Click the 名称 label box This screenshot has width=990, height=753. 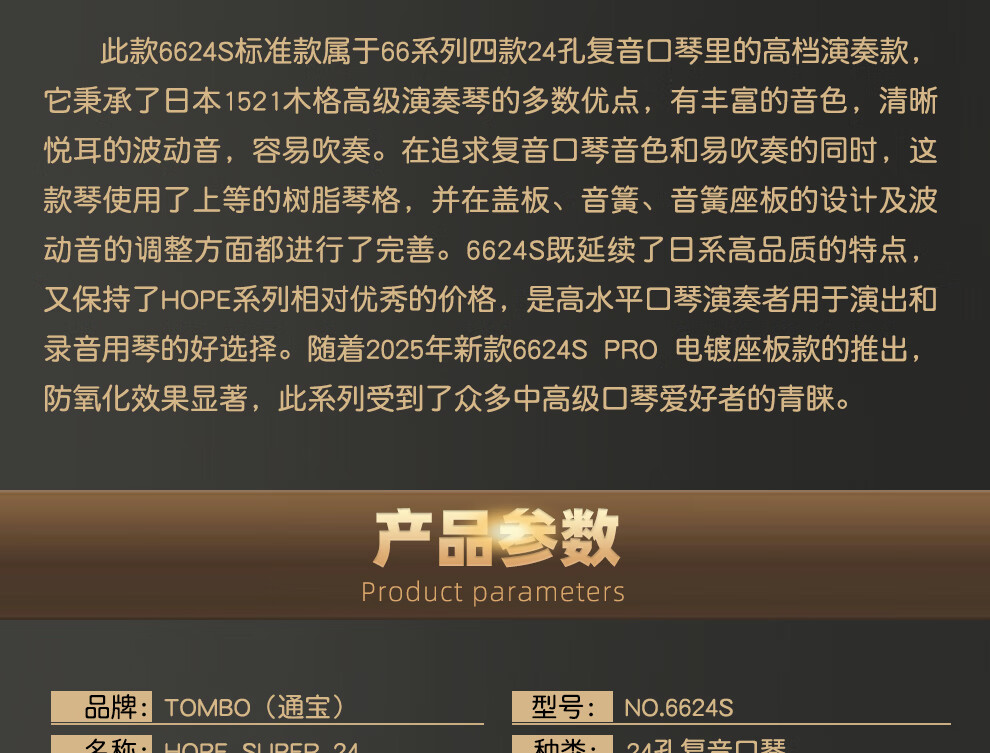tap(101, 745)
